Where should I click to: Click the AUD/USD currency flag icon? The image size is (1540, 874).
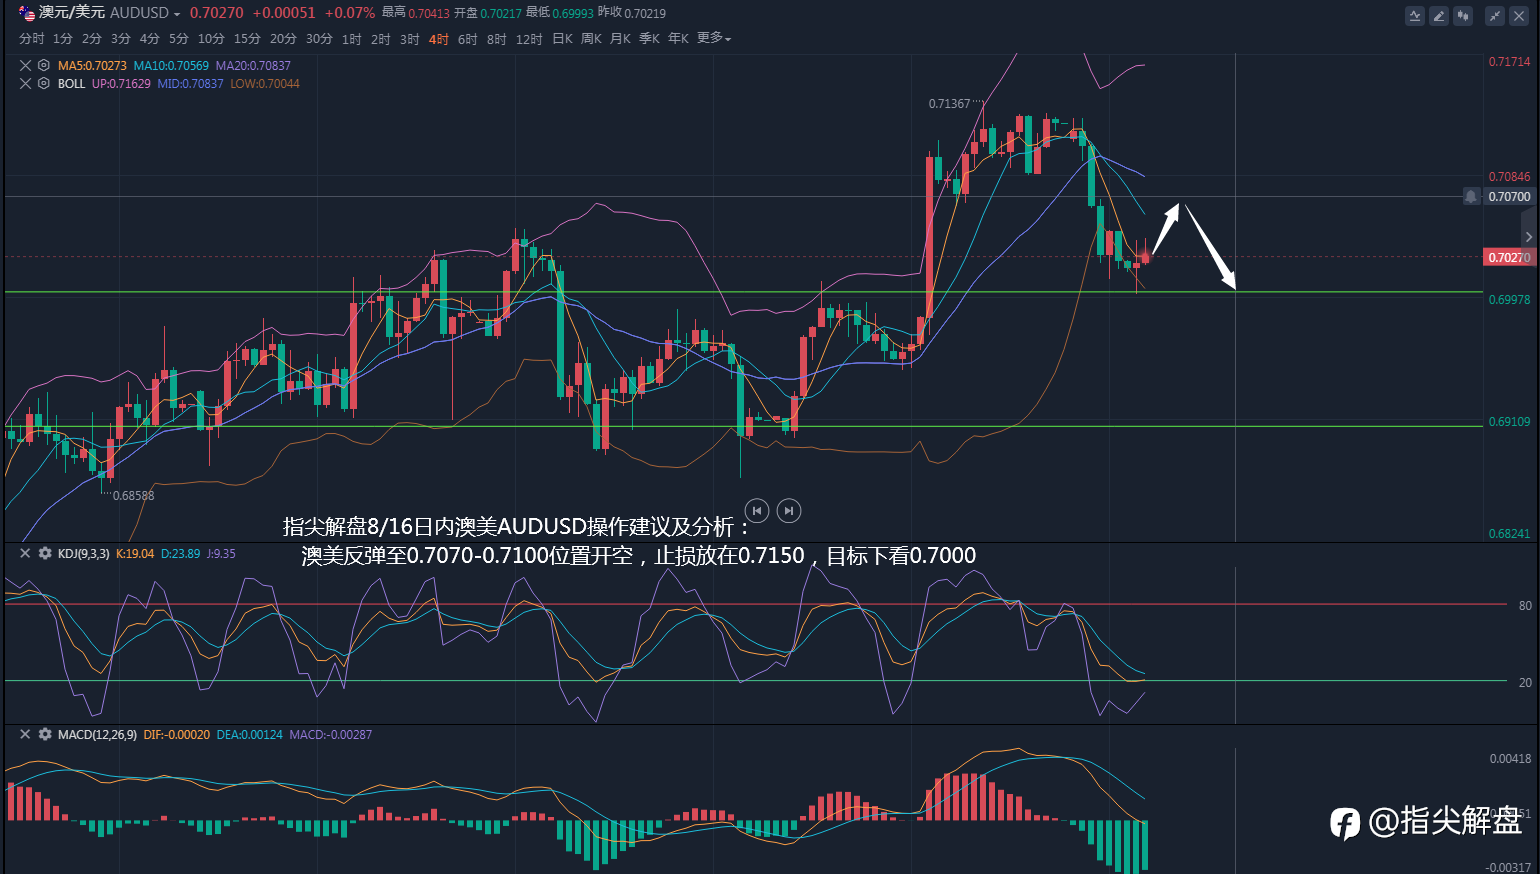pos(27,13)
